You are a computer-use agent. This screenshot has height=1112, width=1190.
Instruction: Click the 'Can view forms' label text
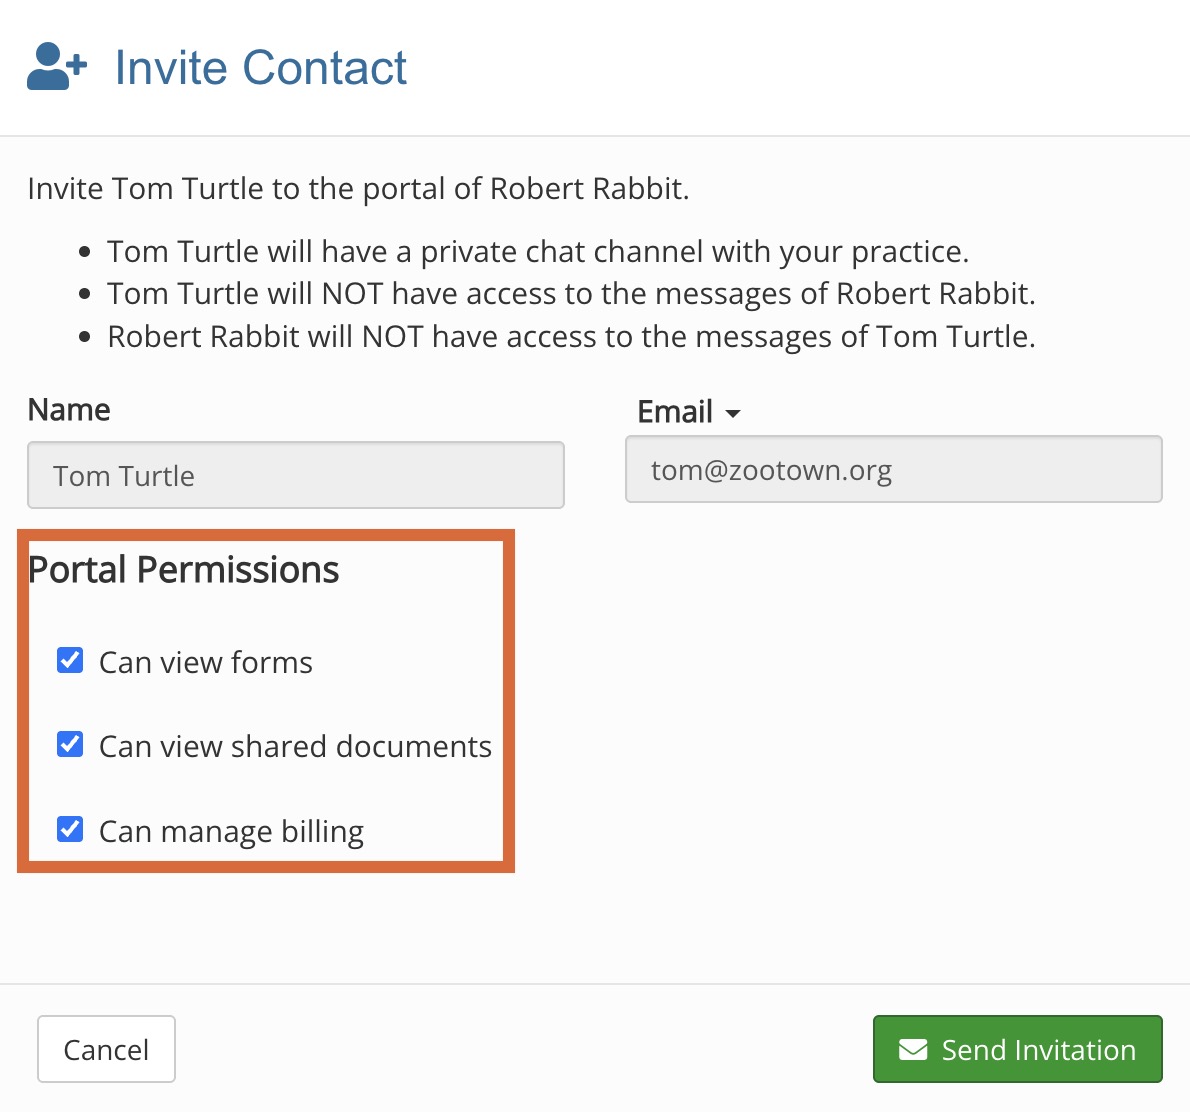[205, 662]
